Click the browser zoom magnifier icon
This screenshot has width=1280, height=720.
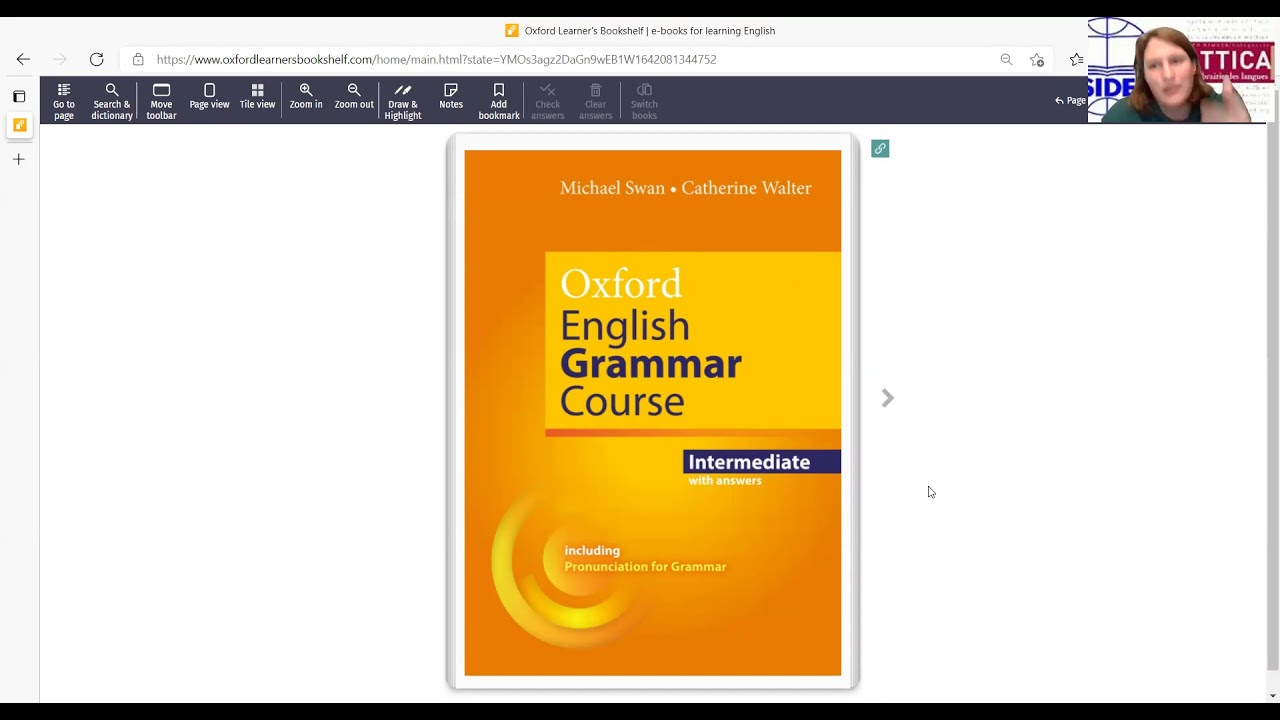(1006, 59)
